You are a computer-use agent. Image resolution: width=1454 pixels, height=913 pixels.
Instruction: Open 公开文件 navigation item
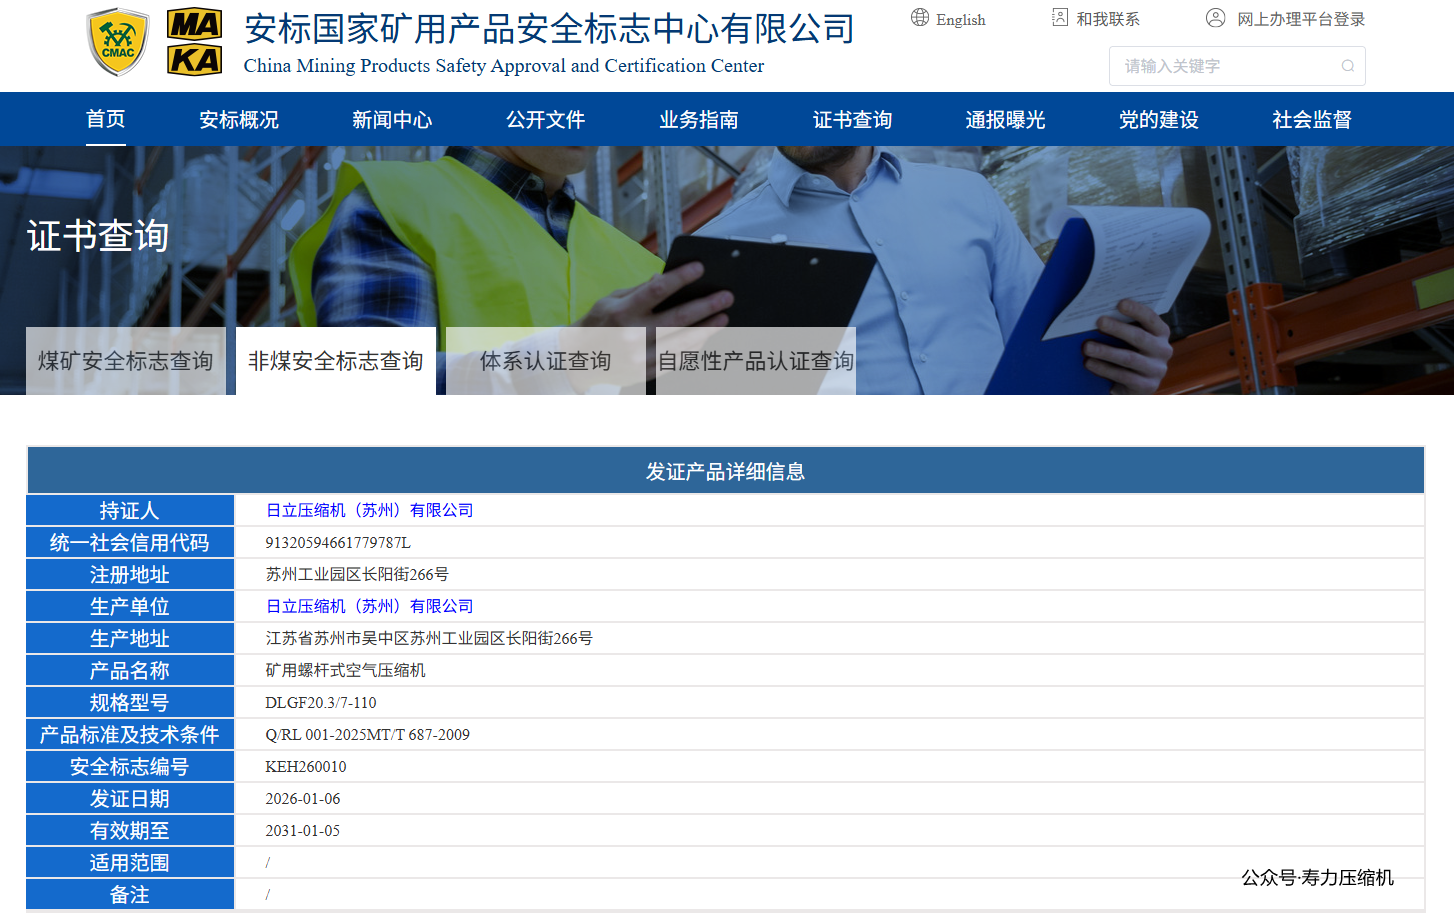click(545, 120)
